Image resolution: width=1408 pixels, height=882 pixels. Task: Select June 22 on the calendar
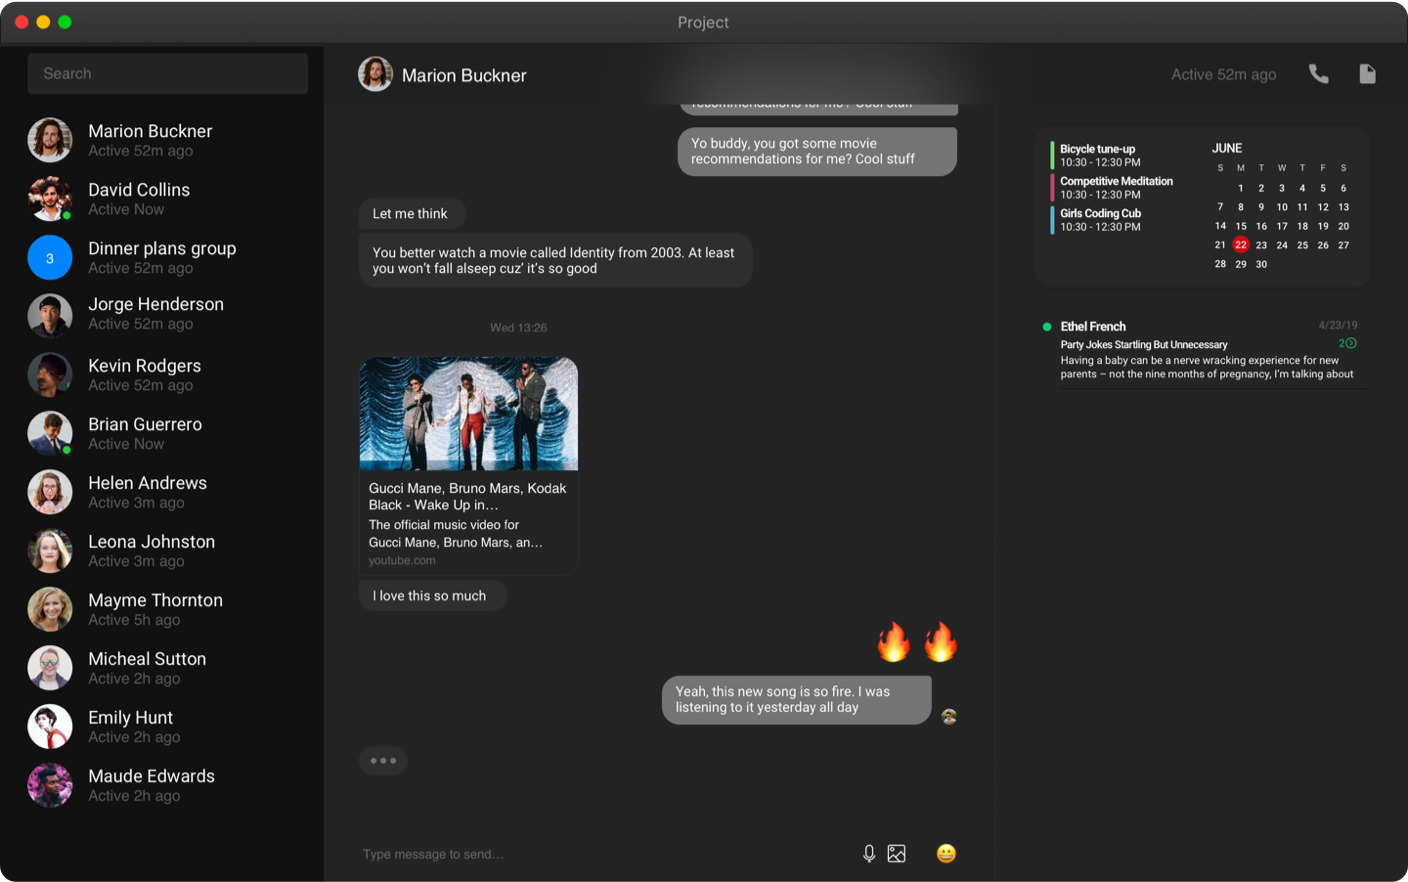1240,245
